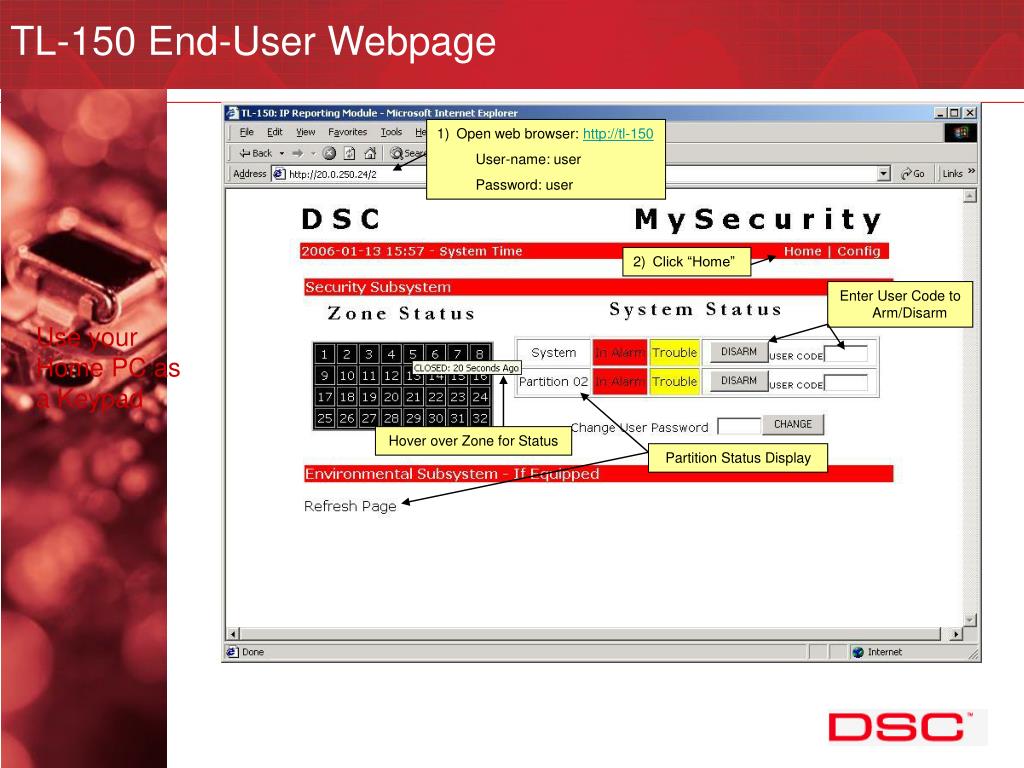This screenshot has width=1024, height=768.
Task: Click the Internet zone globe in status bar
Action: 858,652
